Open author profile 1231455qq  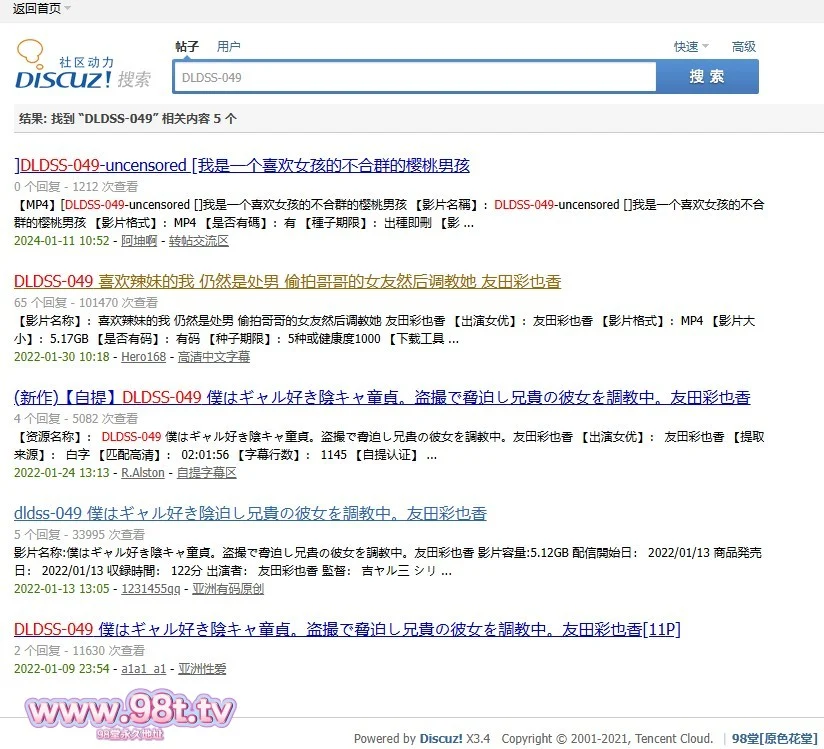point(151,589)
